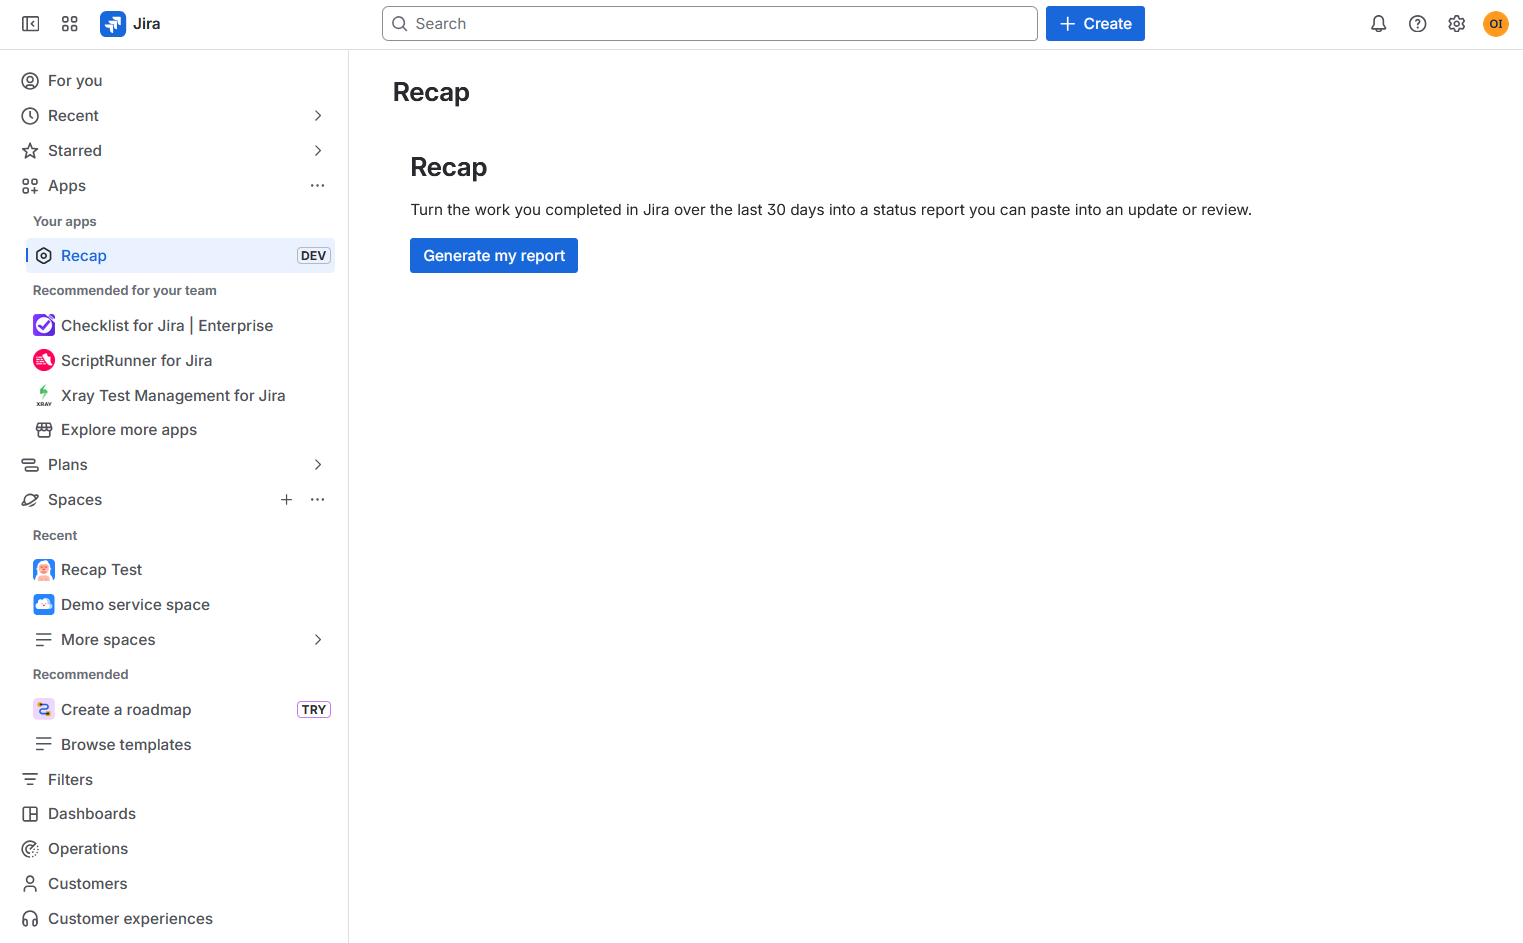Collapse the sidebar using the panel icon

(31, 24)
